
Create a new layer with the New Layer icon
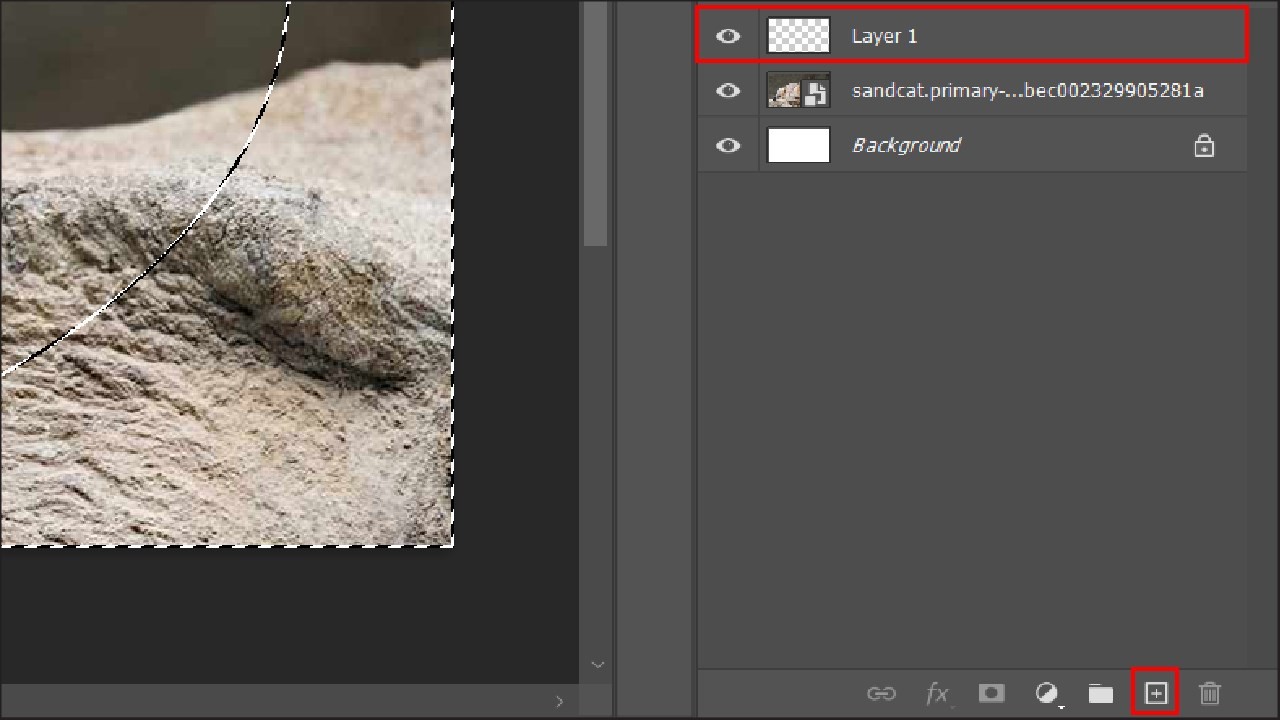(x=1155, y=693)
